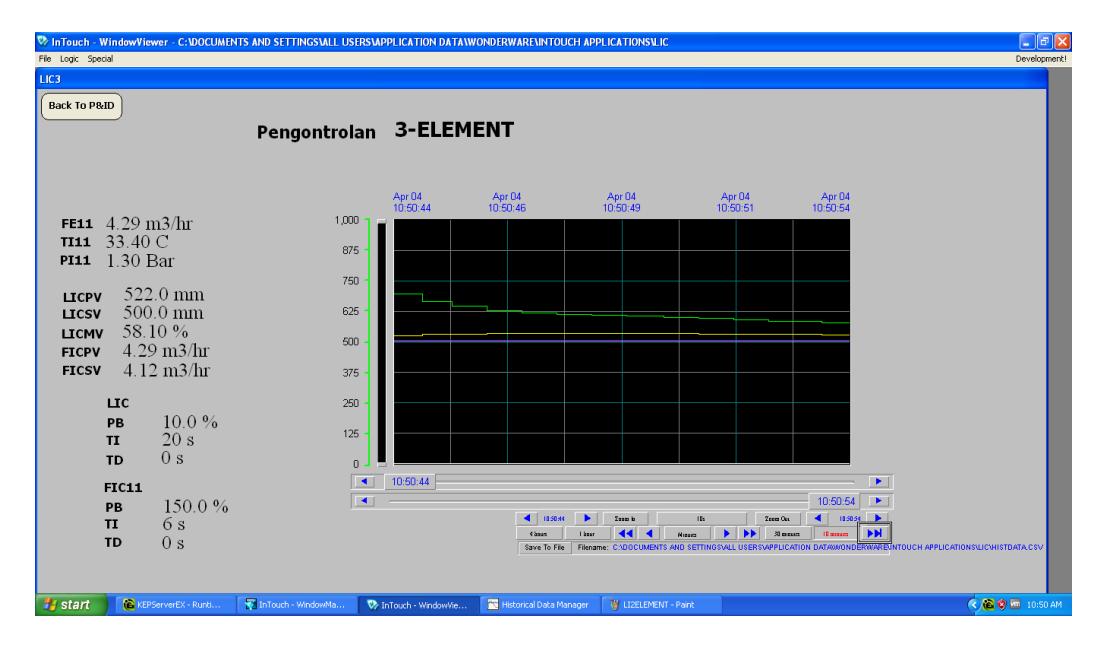Click the right arrow on the bottom time scooter
This screenshot has width=1104, height=647.
878,501
